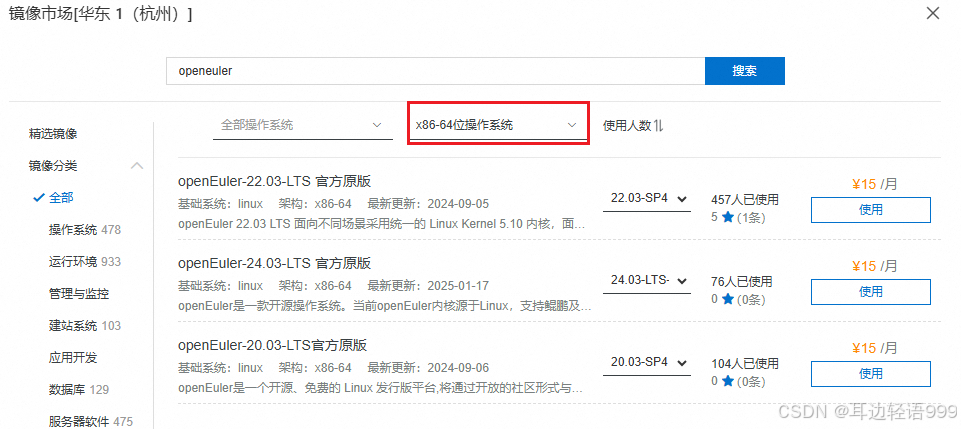Image resolution: width=961 pixels, height=429 pixels.
Task: Open the x86-64位操作系统 architecture dropdown
Action: point(498,125)
